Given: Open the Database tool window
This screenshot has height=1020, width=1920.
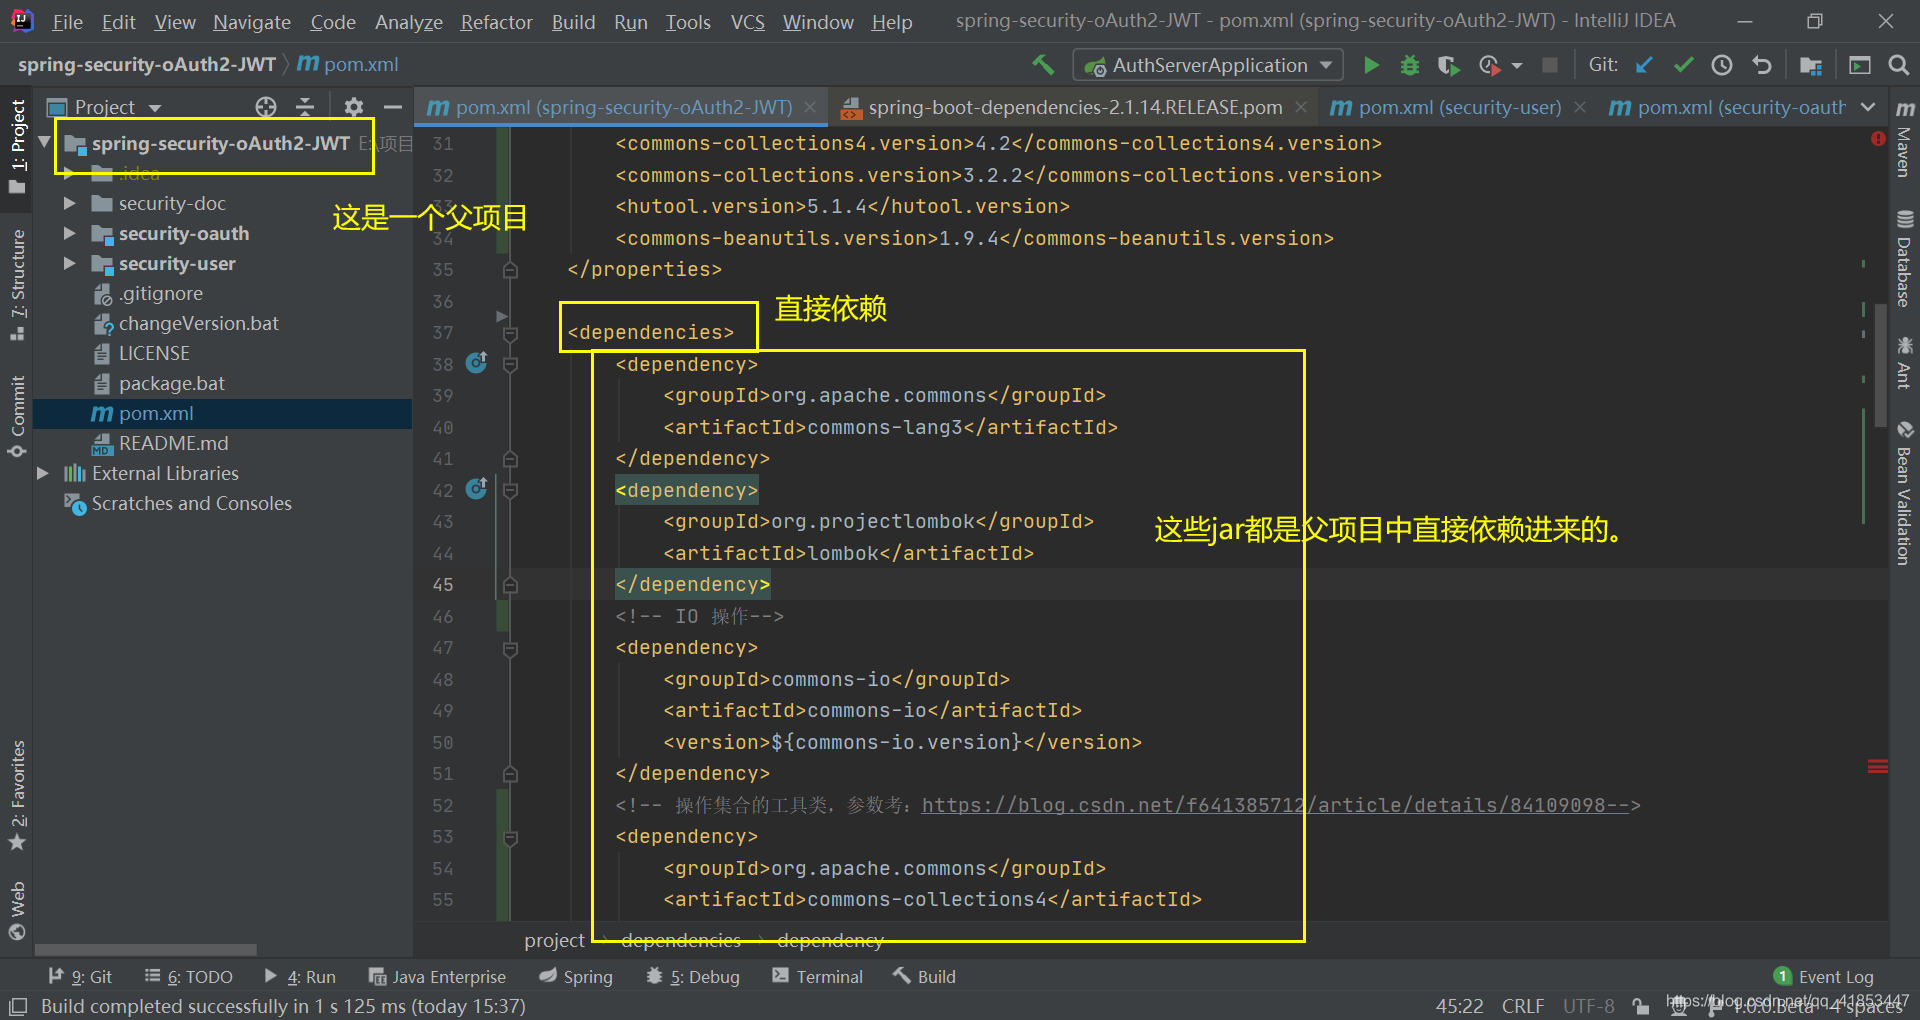Looking at the screenshot, I should [x=1905, y=259].
